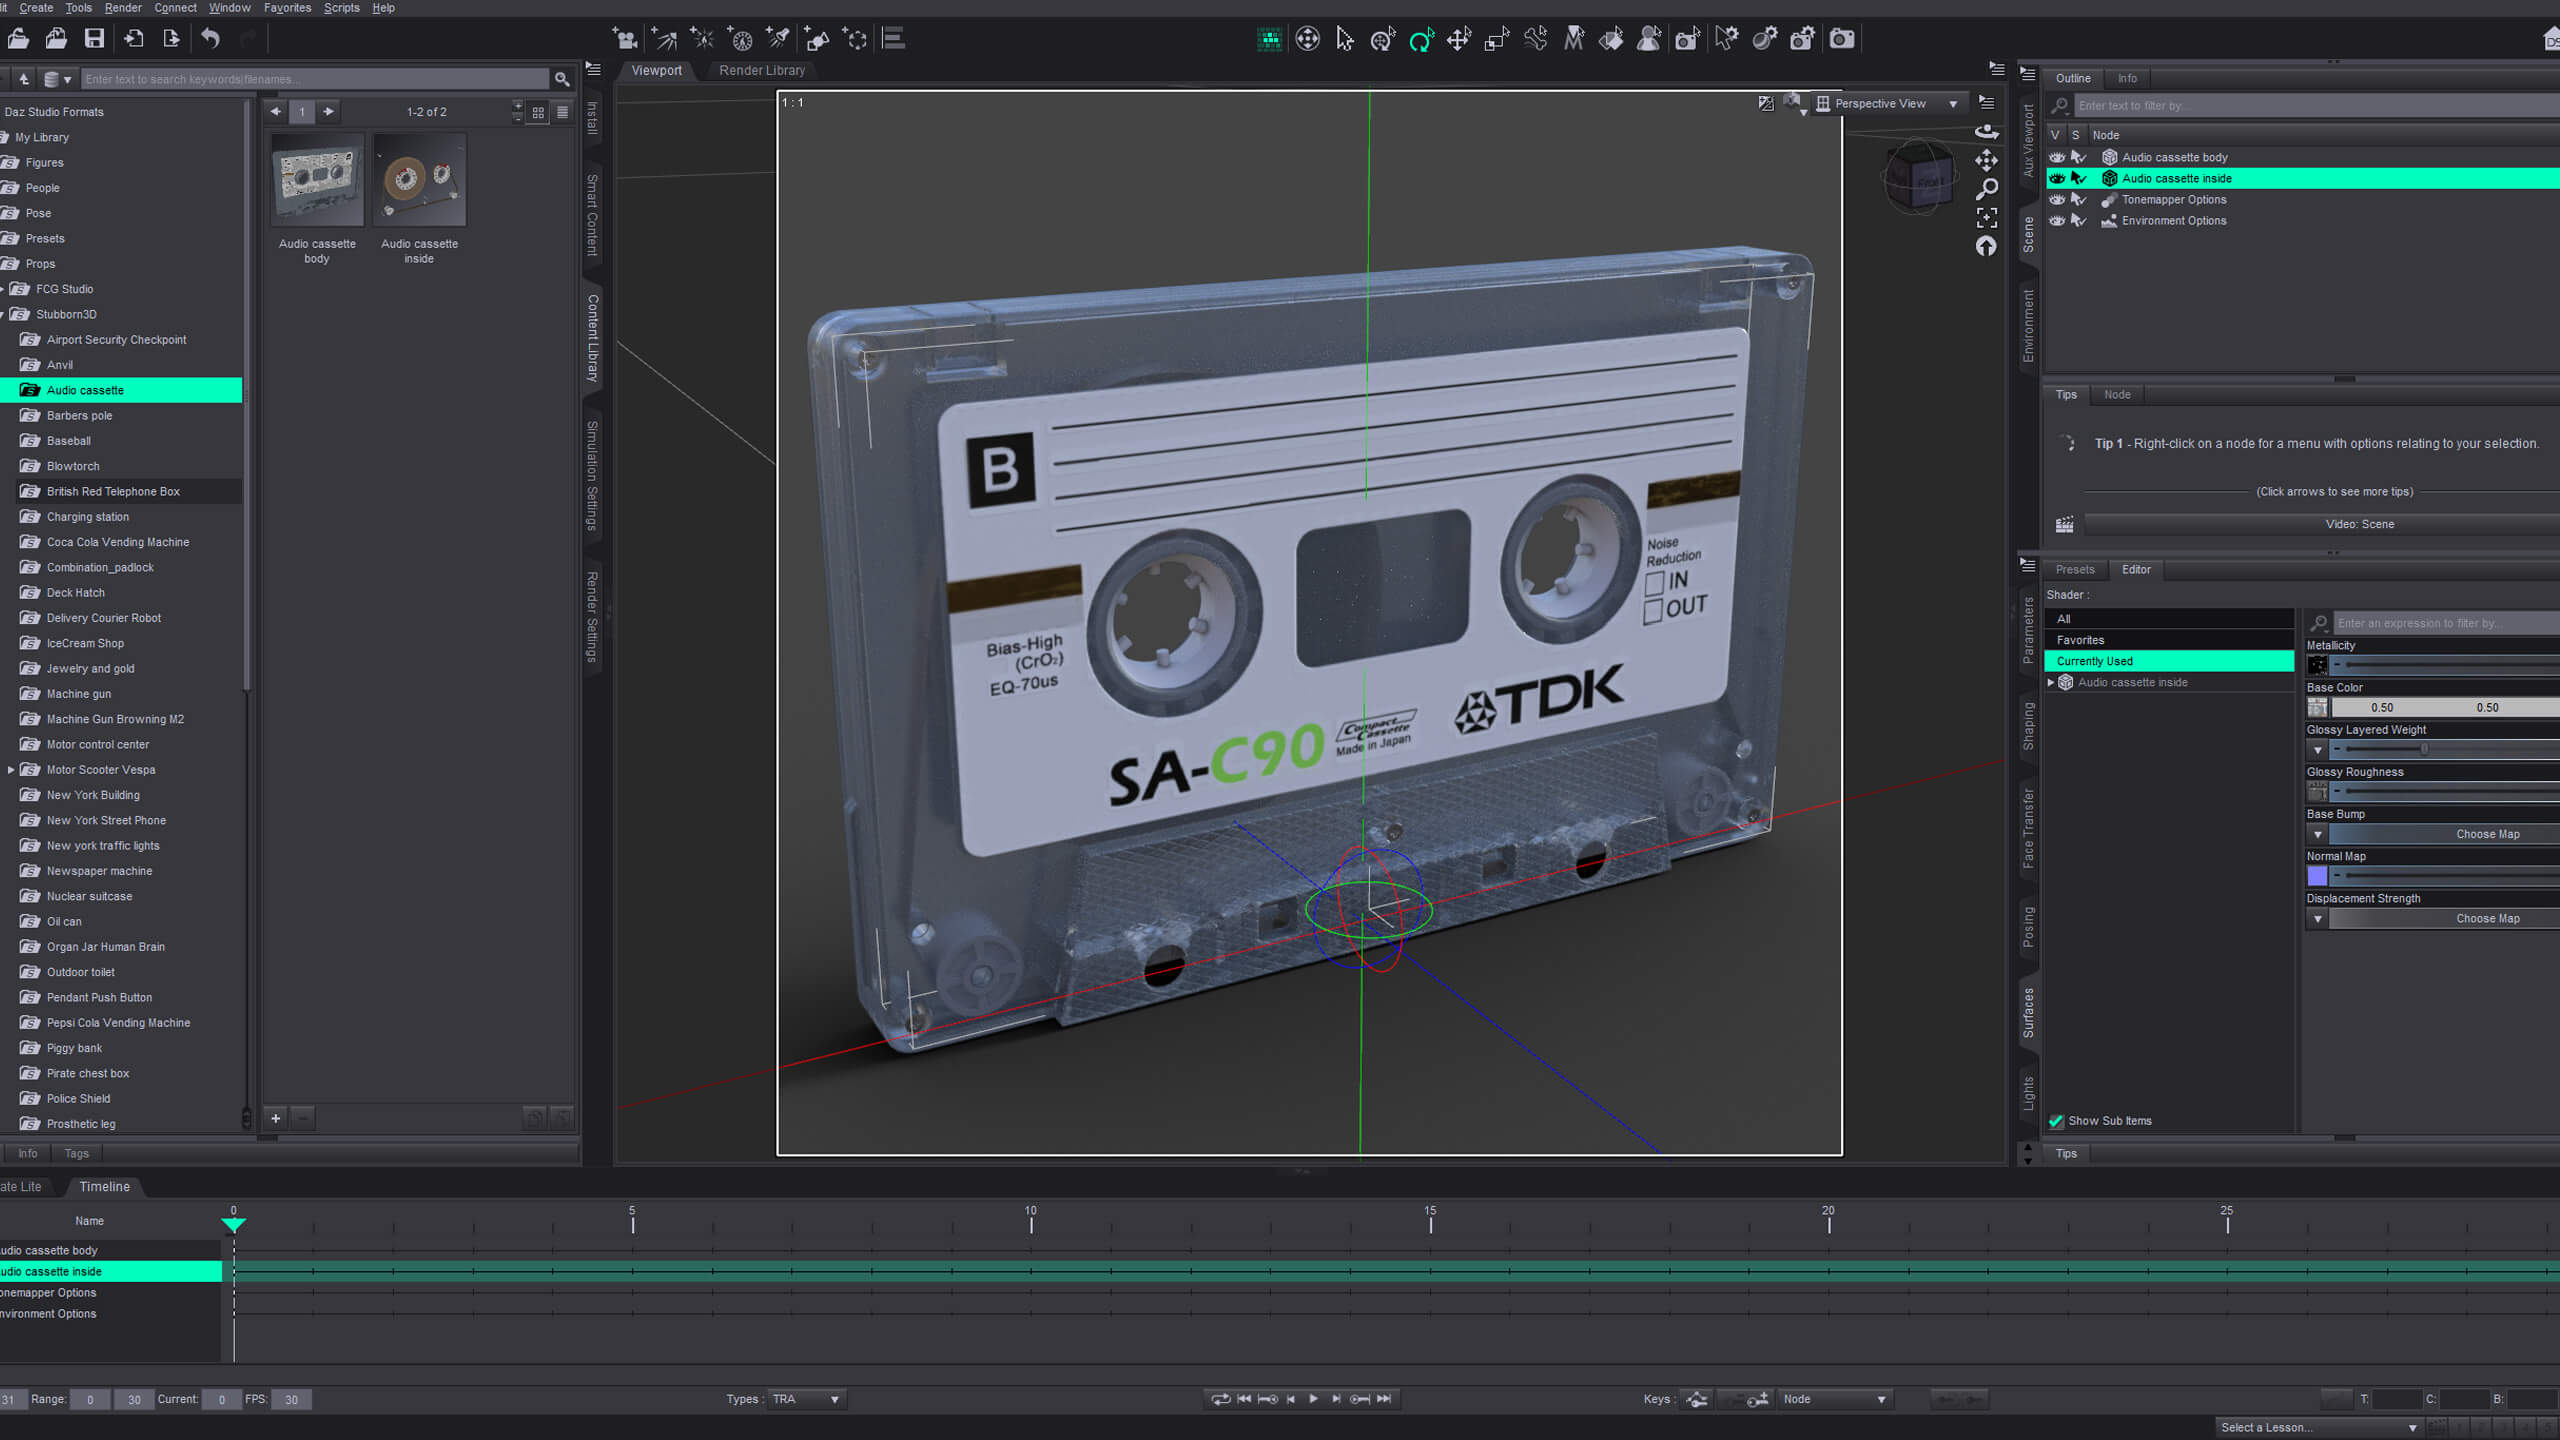Click the viewport Orbit tool
Screen dimensions: 2560x1440
(1986, 132)
